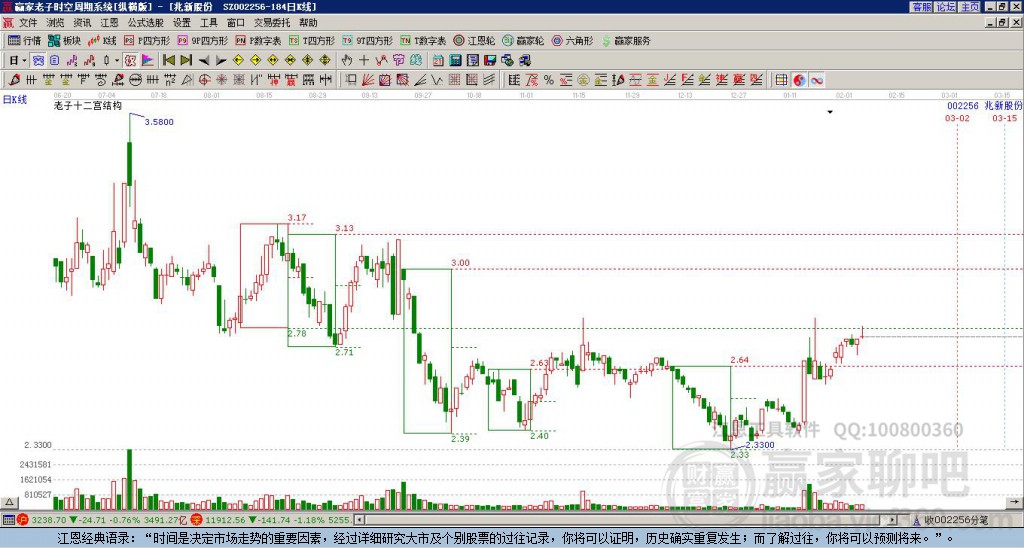Open the P数字表 tool

[258, 40]
